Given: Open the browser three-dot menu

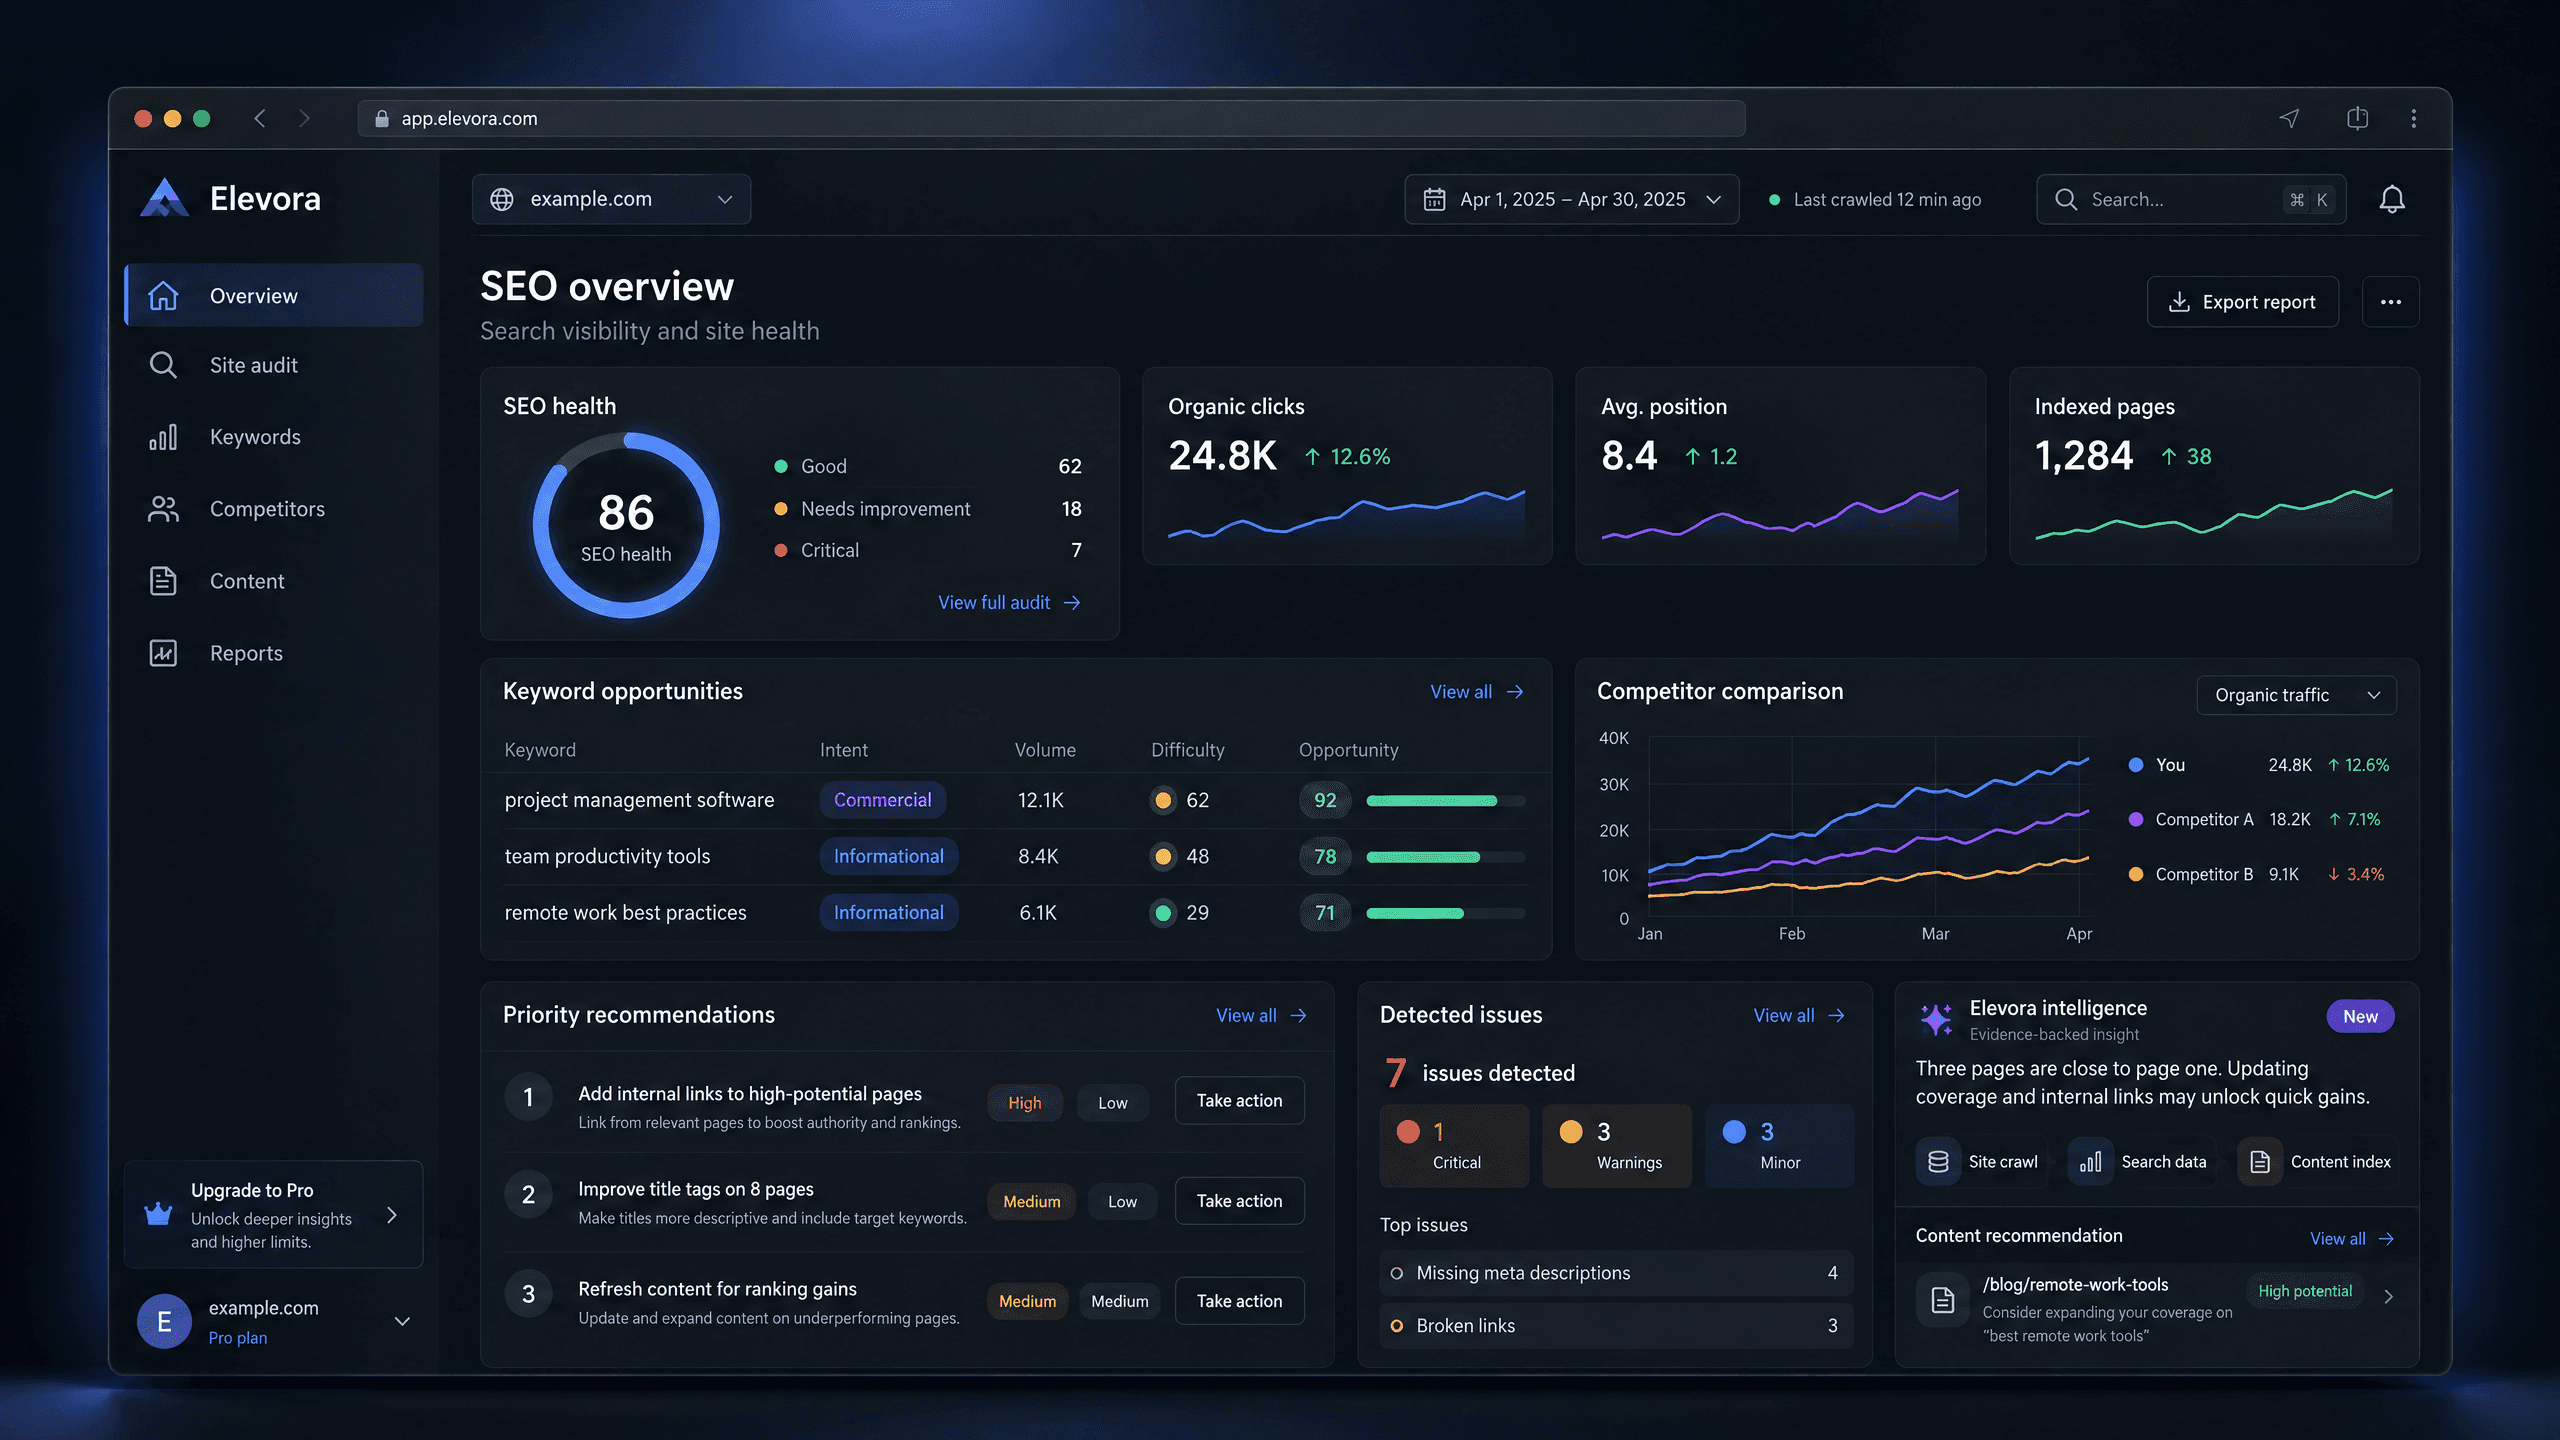Looking at the screenshot, I should [x=2413, y=118].
